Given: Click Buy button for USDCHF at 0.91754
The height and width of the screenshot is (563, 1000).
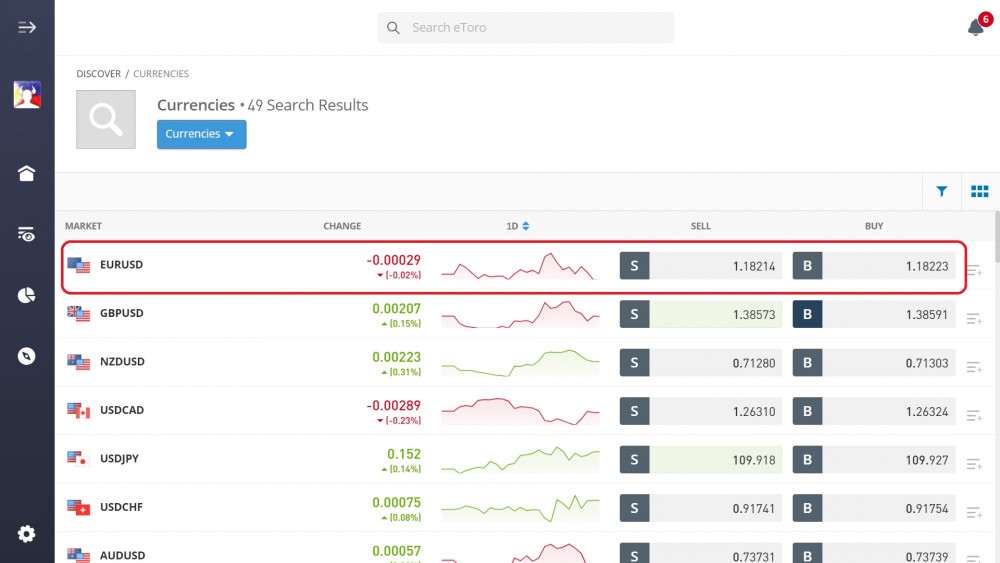Looking at the screenshot, I should tap(874, 508).
